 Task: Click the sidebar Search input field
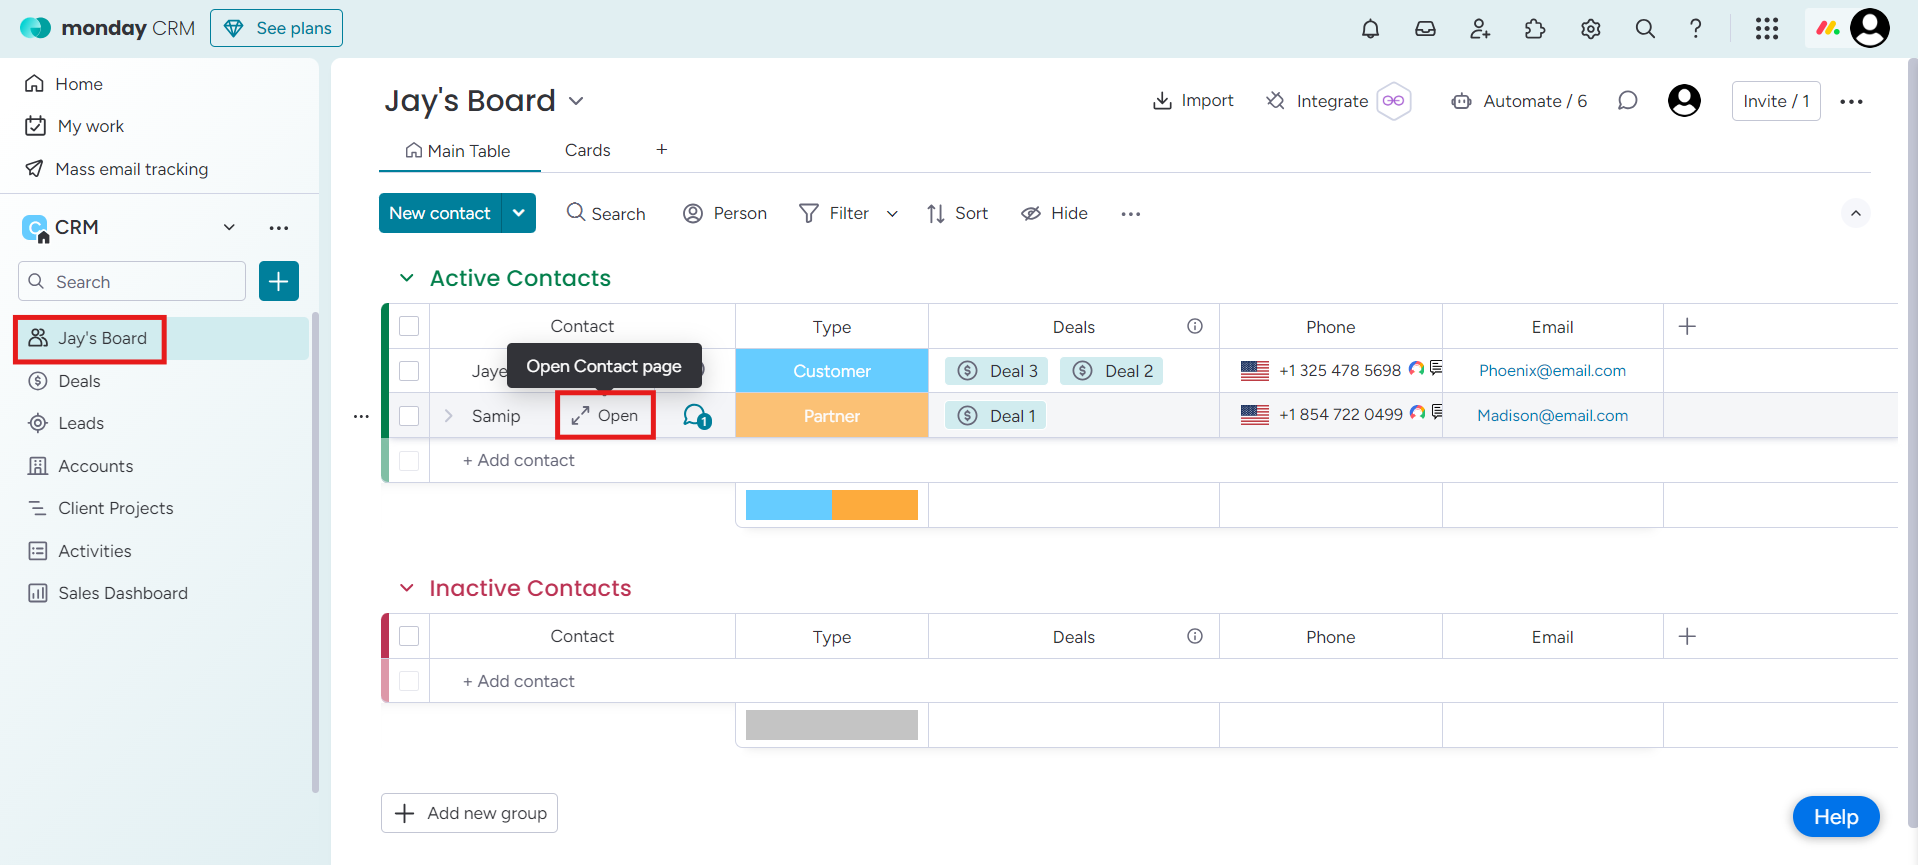click(x=132, y=281)
